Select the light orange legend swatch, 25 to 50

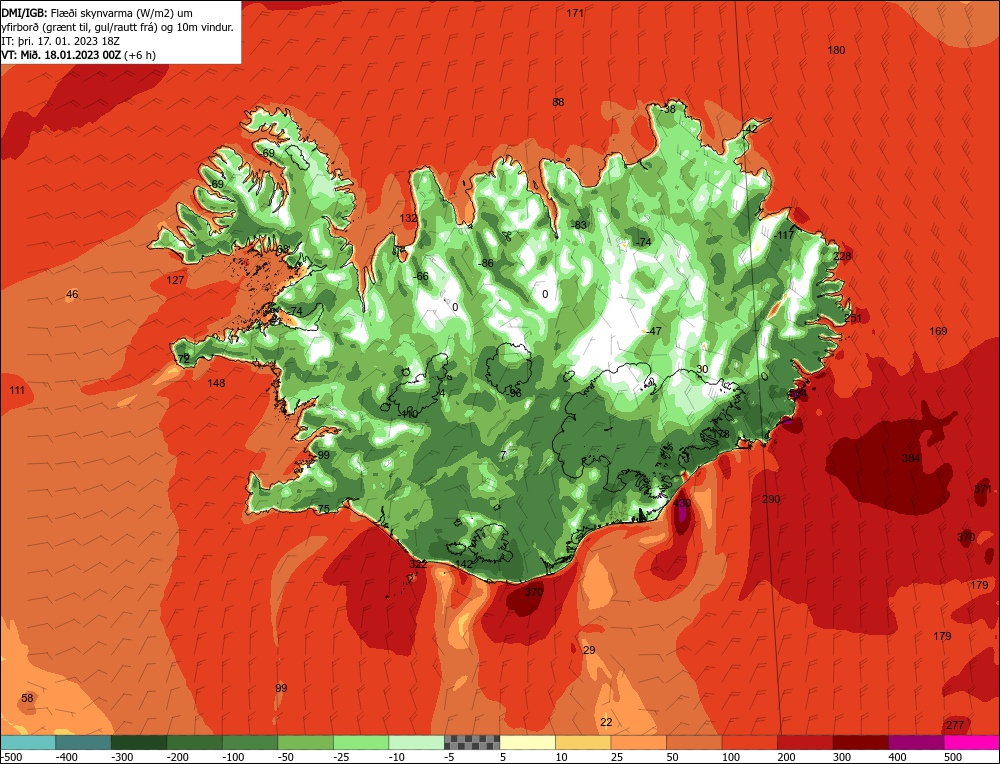[x=638, y=742]
